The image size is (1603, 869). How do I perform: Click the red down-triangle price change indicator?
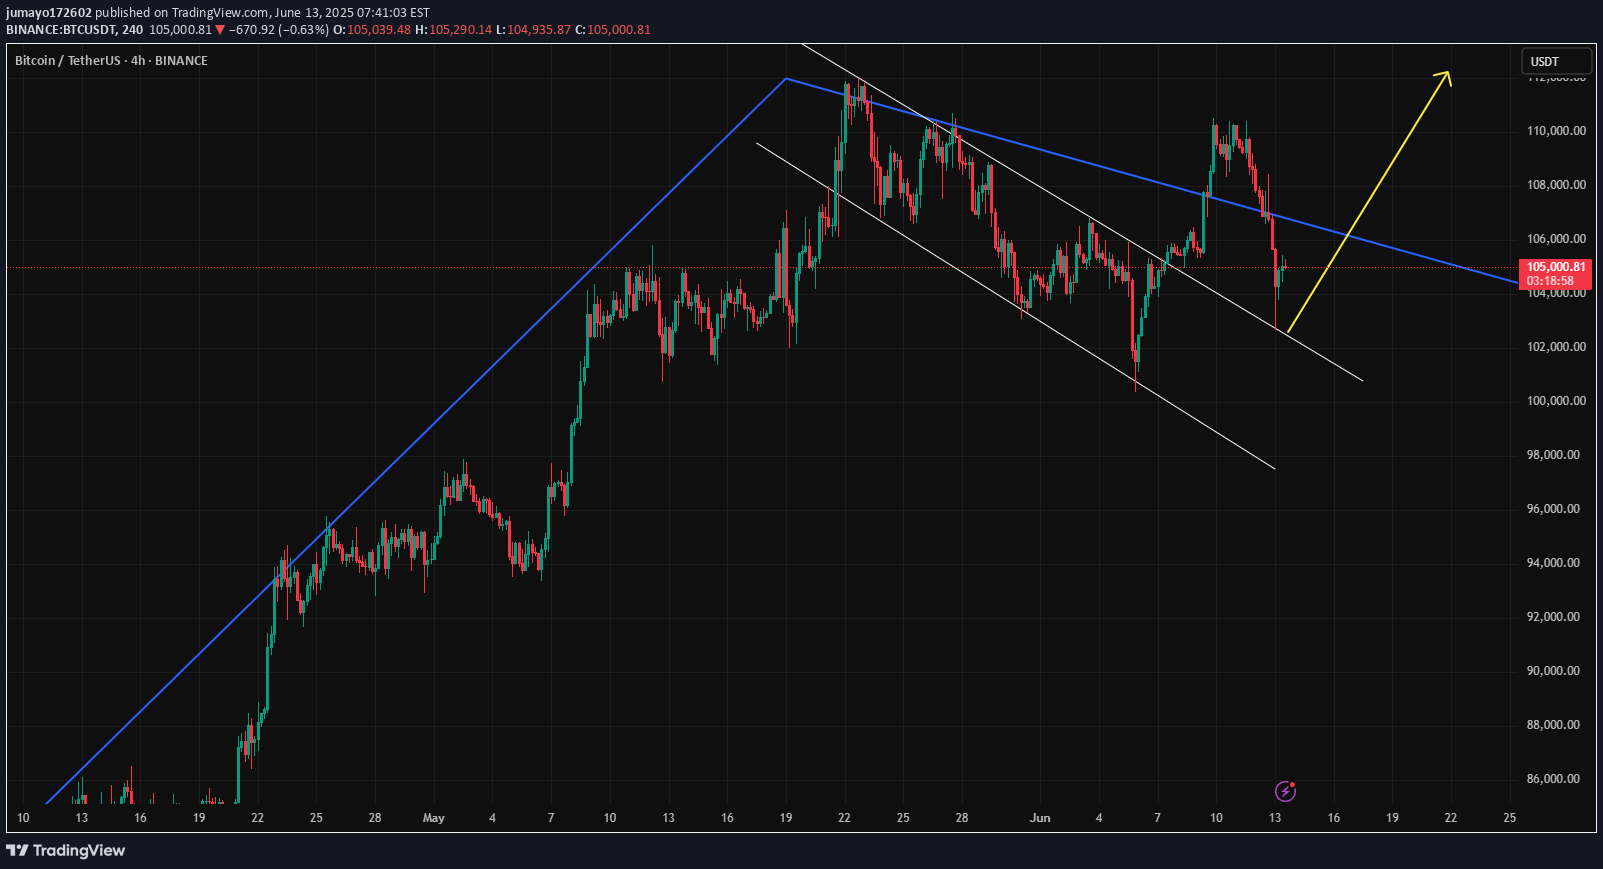point(220,30)
